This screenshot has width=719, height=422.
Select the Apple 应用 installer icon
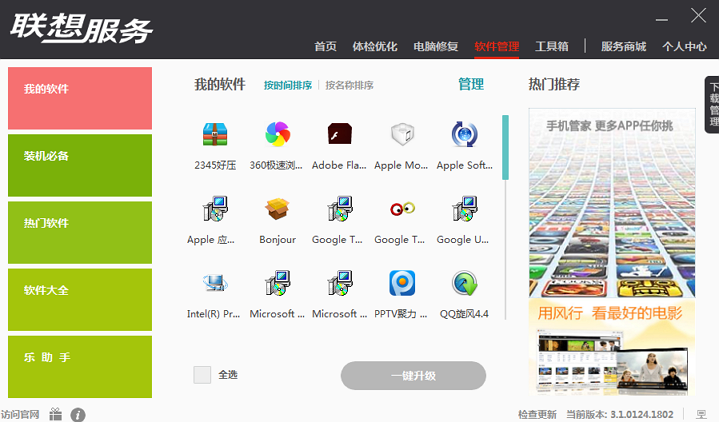click(x=215, y=209)
